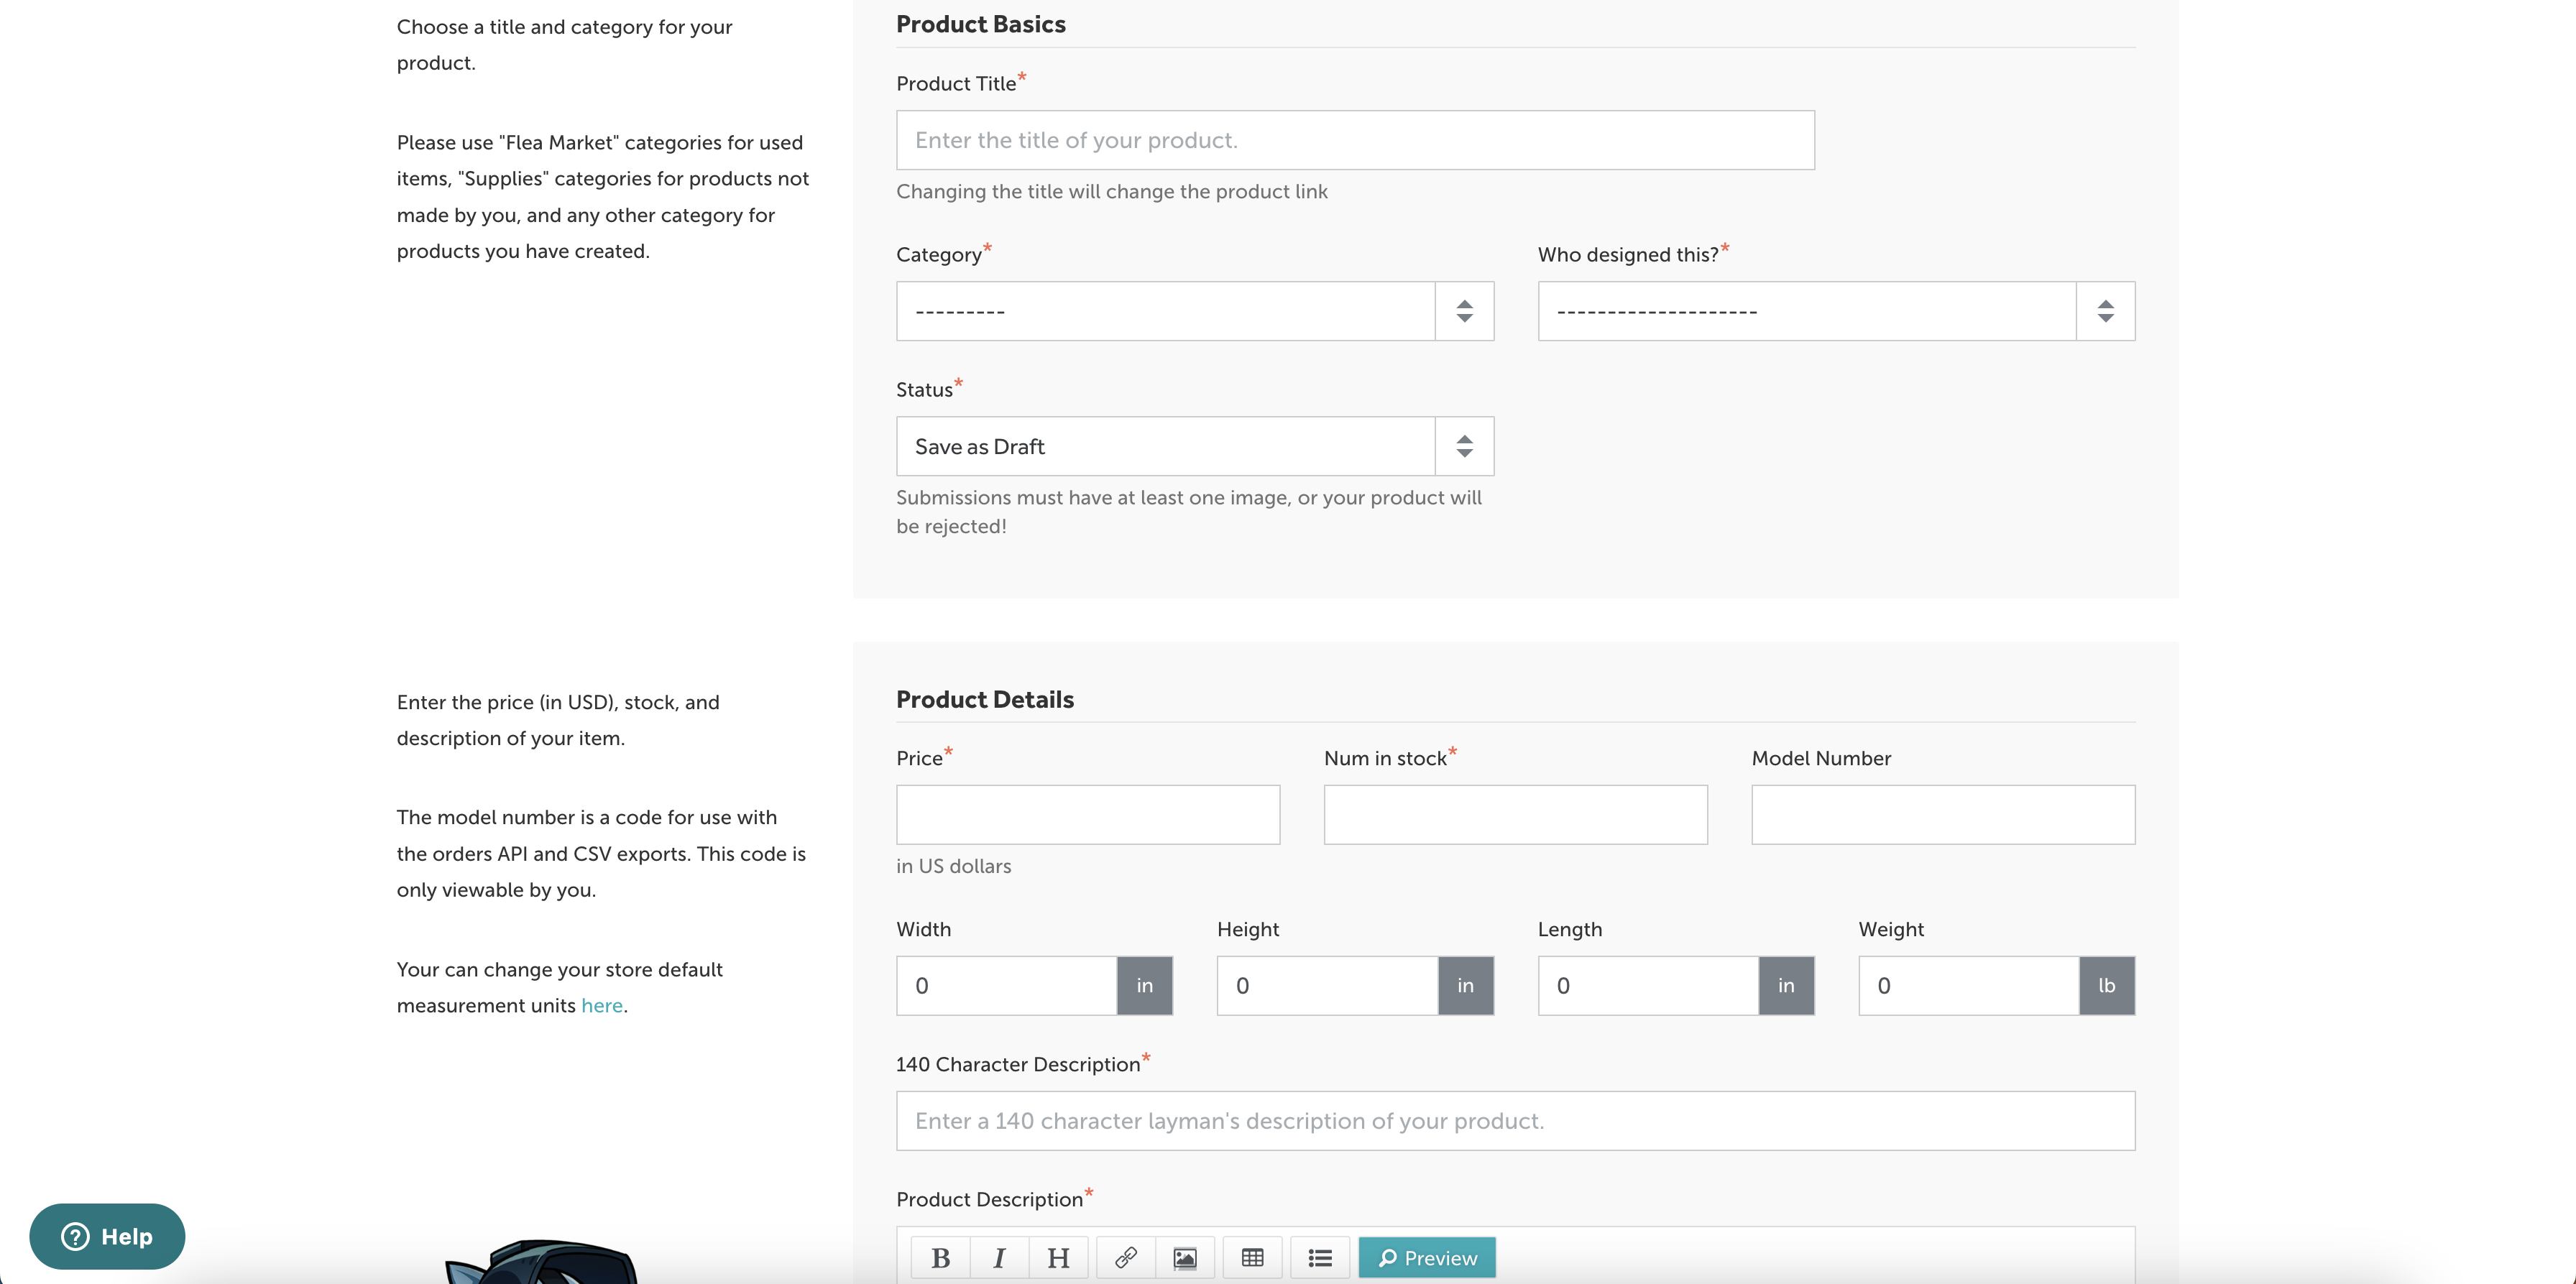
Task: Click the Width measurement field
Action: (x=1006, y=985)
